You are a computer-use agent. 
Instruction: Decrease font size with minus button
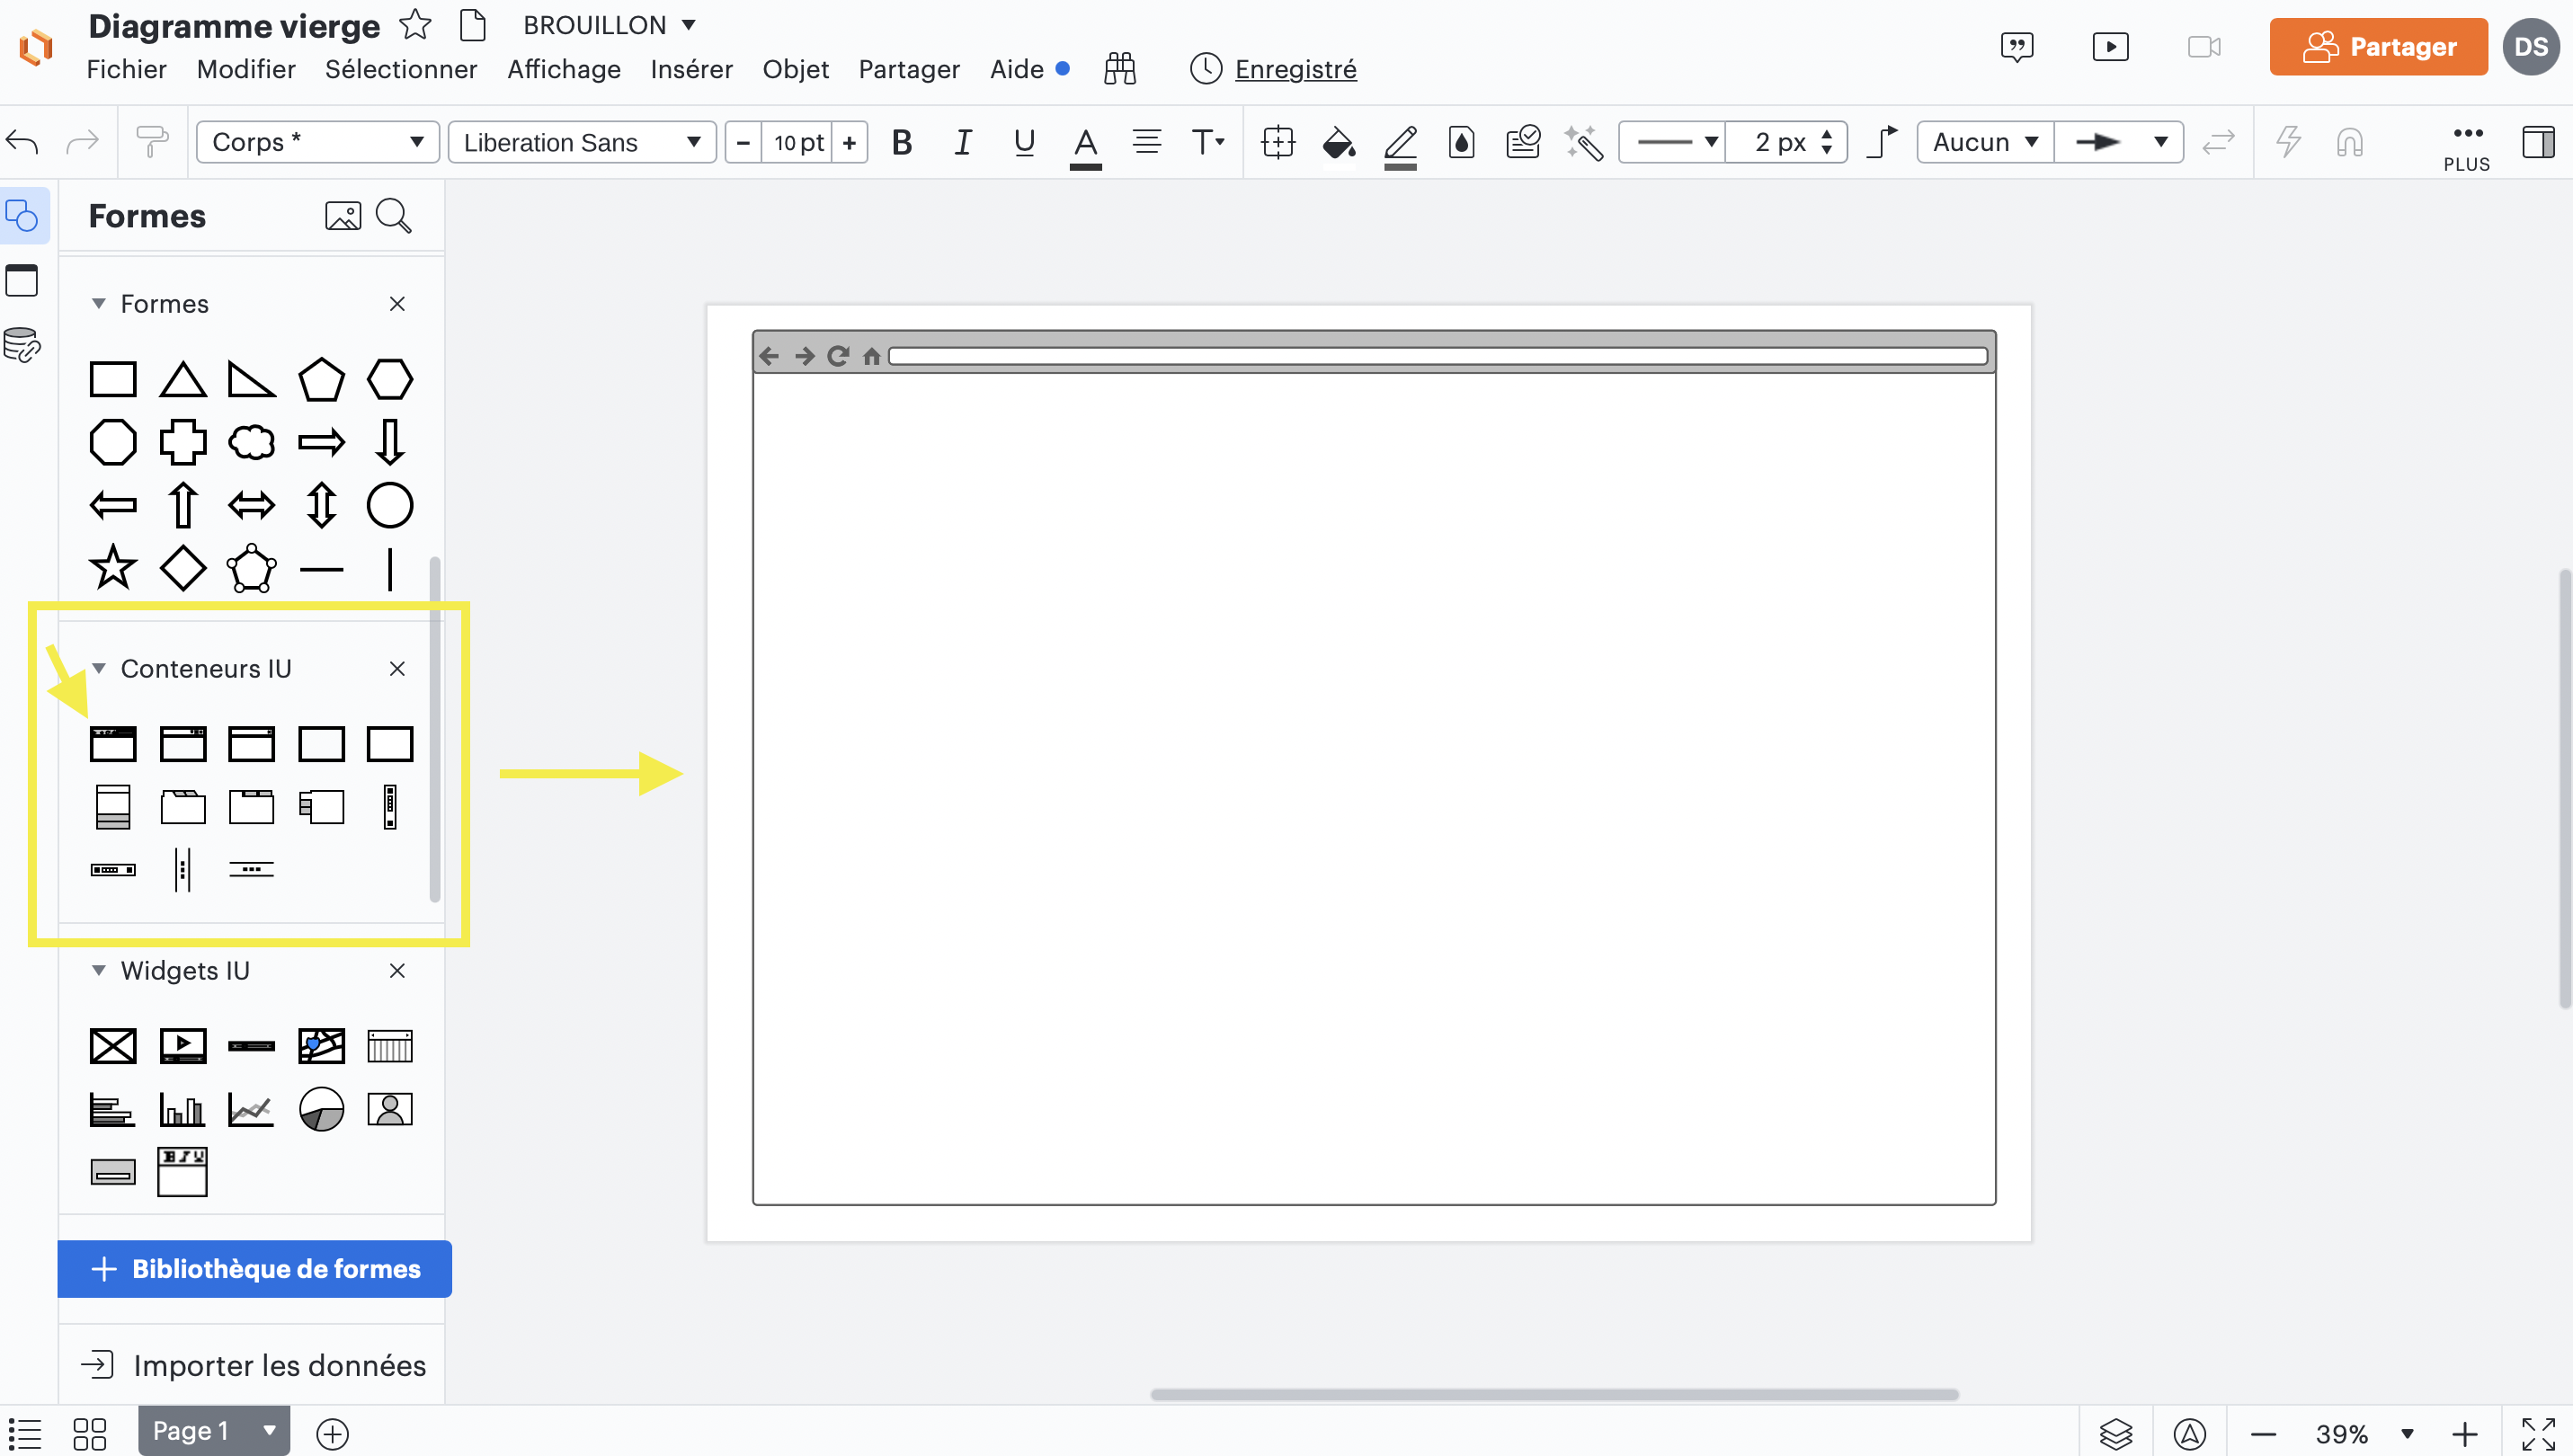coord(743,142)
